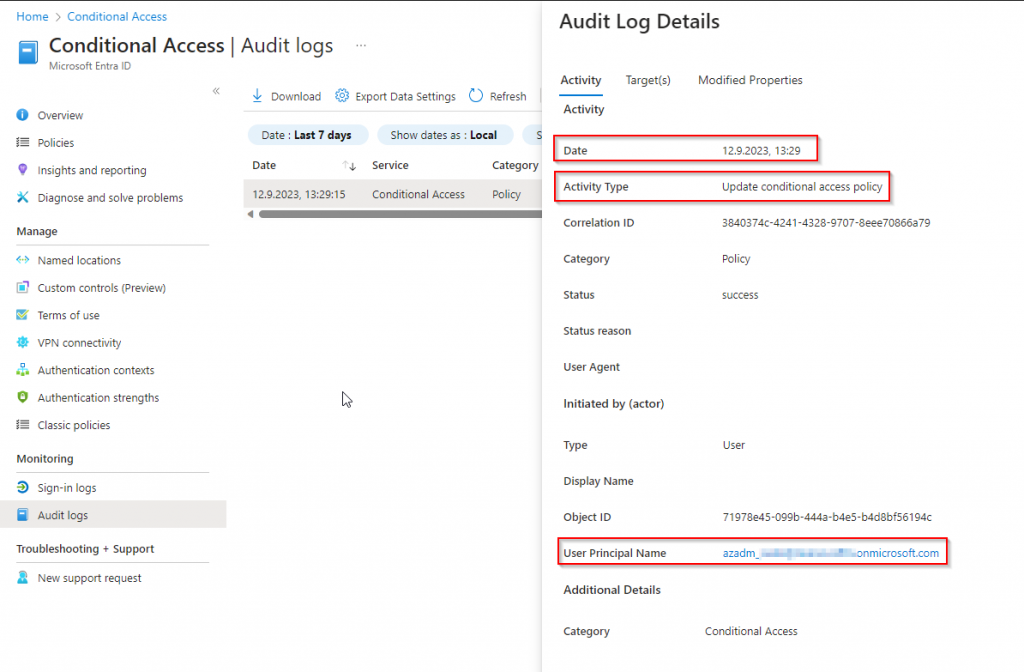
Task: Change the Date: Last 7 days filter
Action: coord(307,135)
